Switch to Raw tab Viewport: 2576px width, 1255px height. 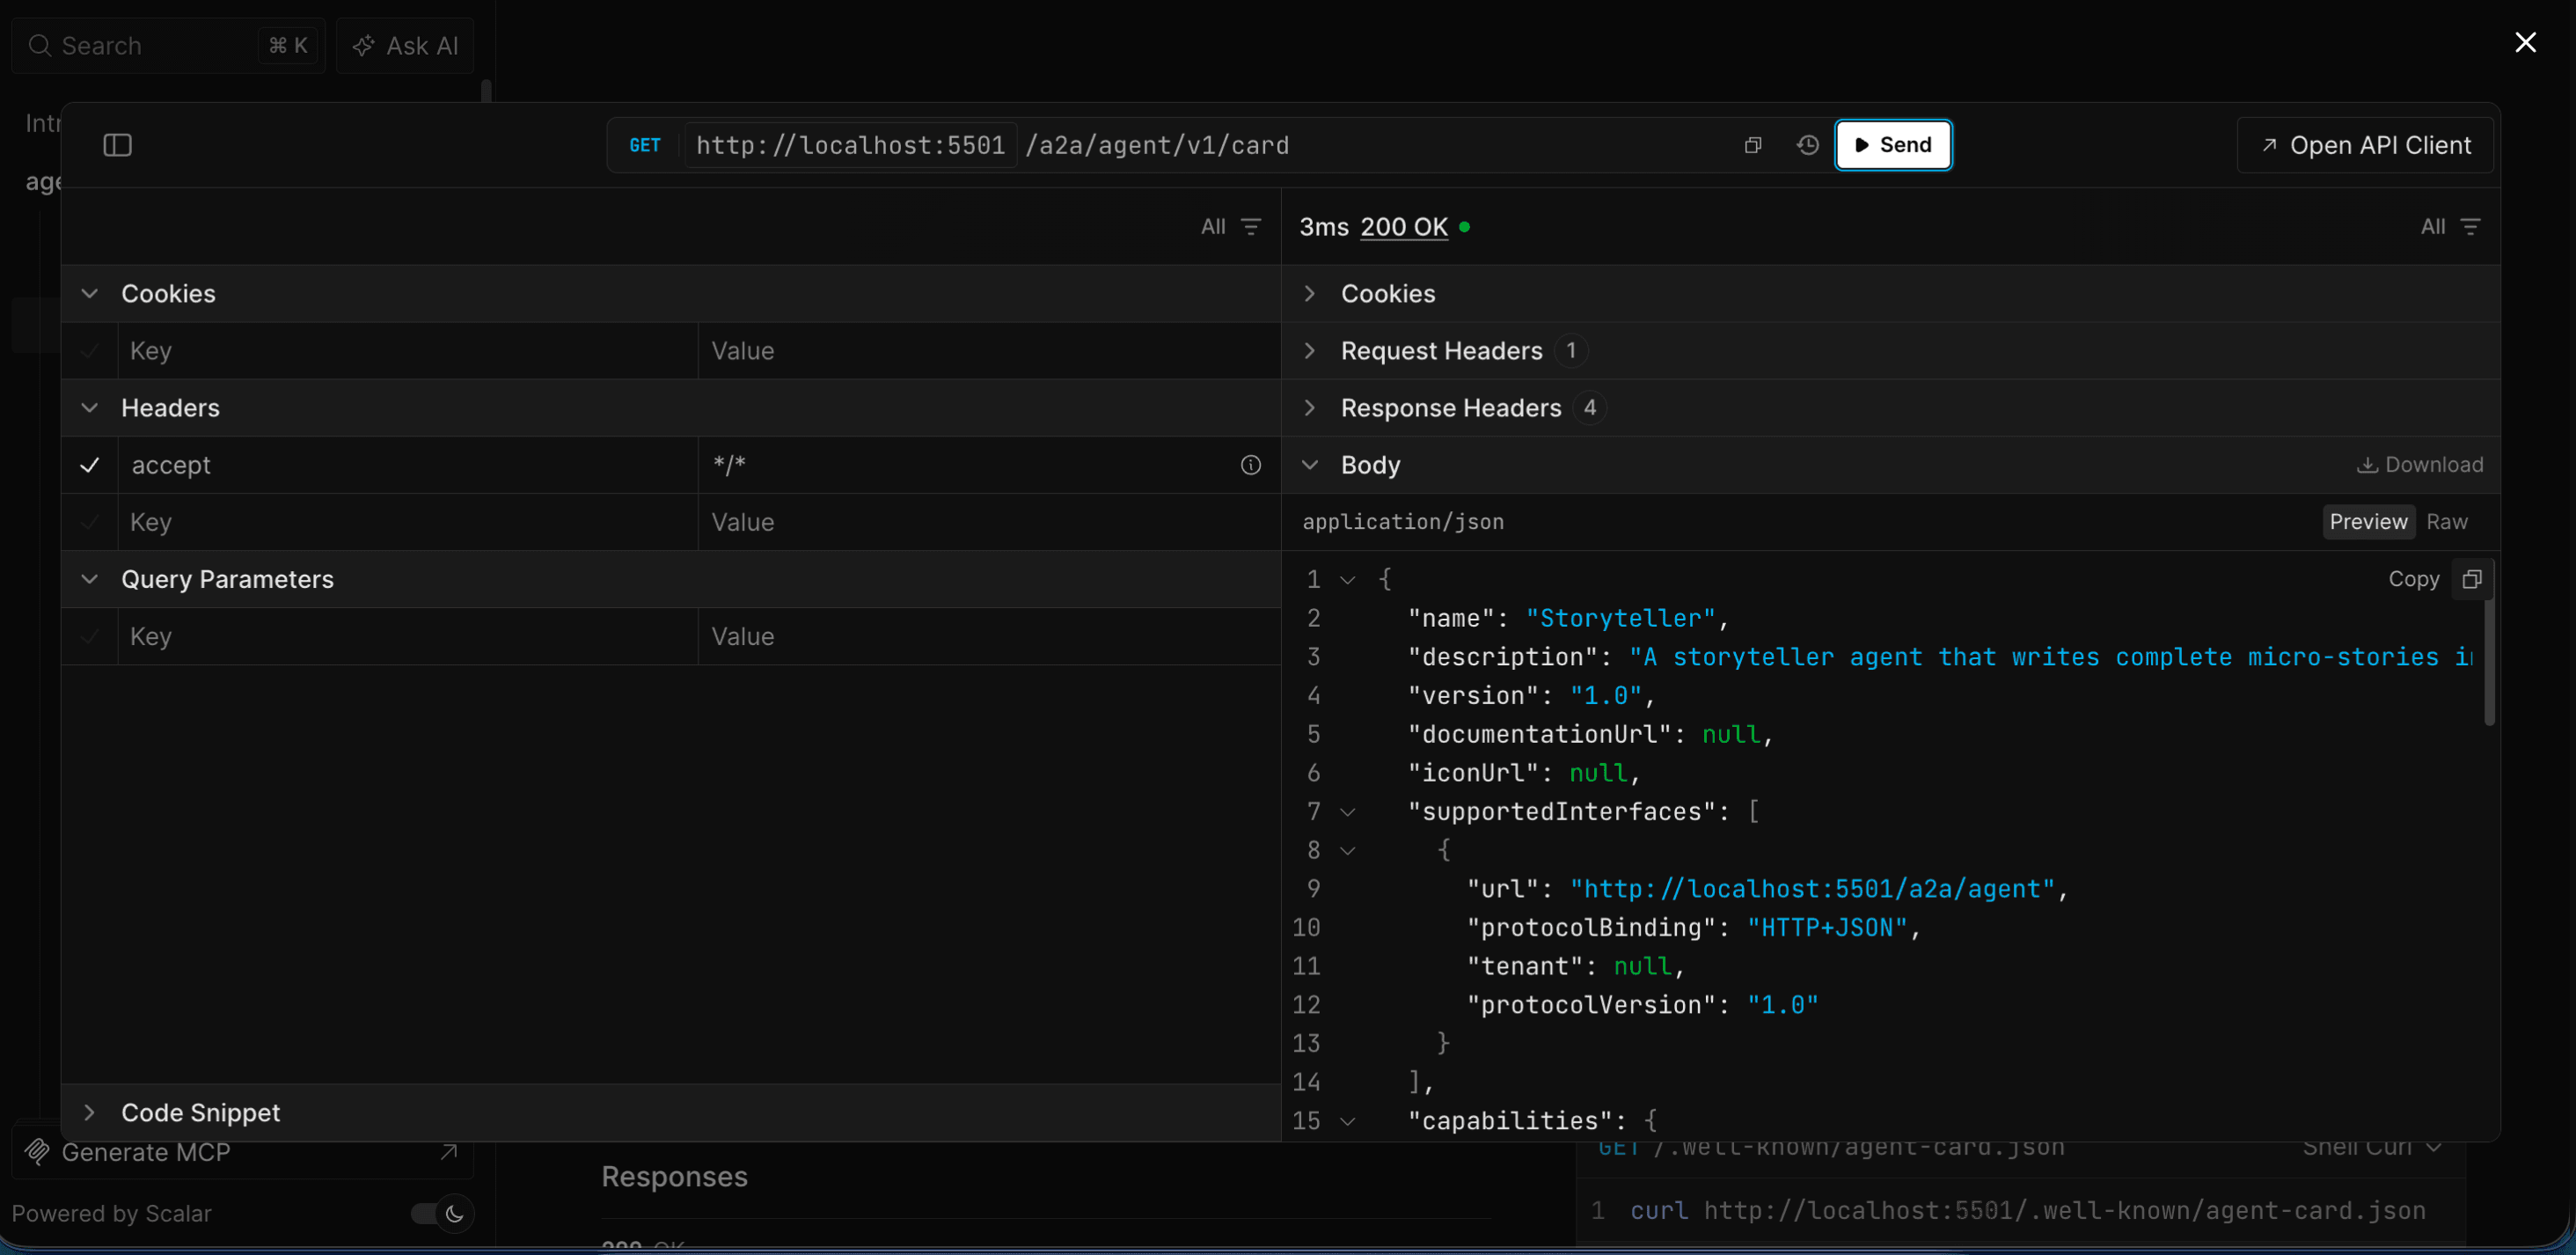pyautogui.click(x=2446, y=522)
